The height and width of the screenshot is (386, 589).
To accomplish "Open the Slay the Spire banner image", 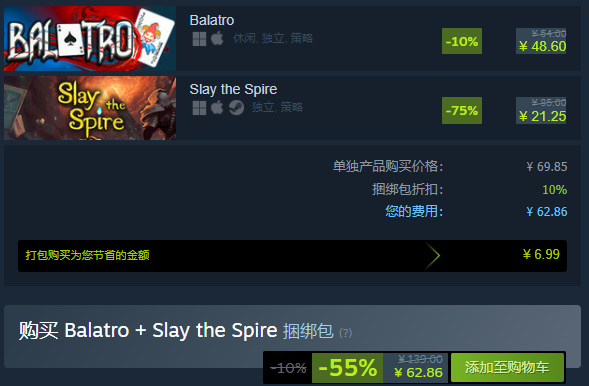I will [x=90, y=108].
